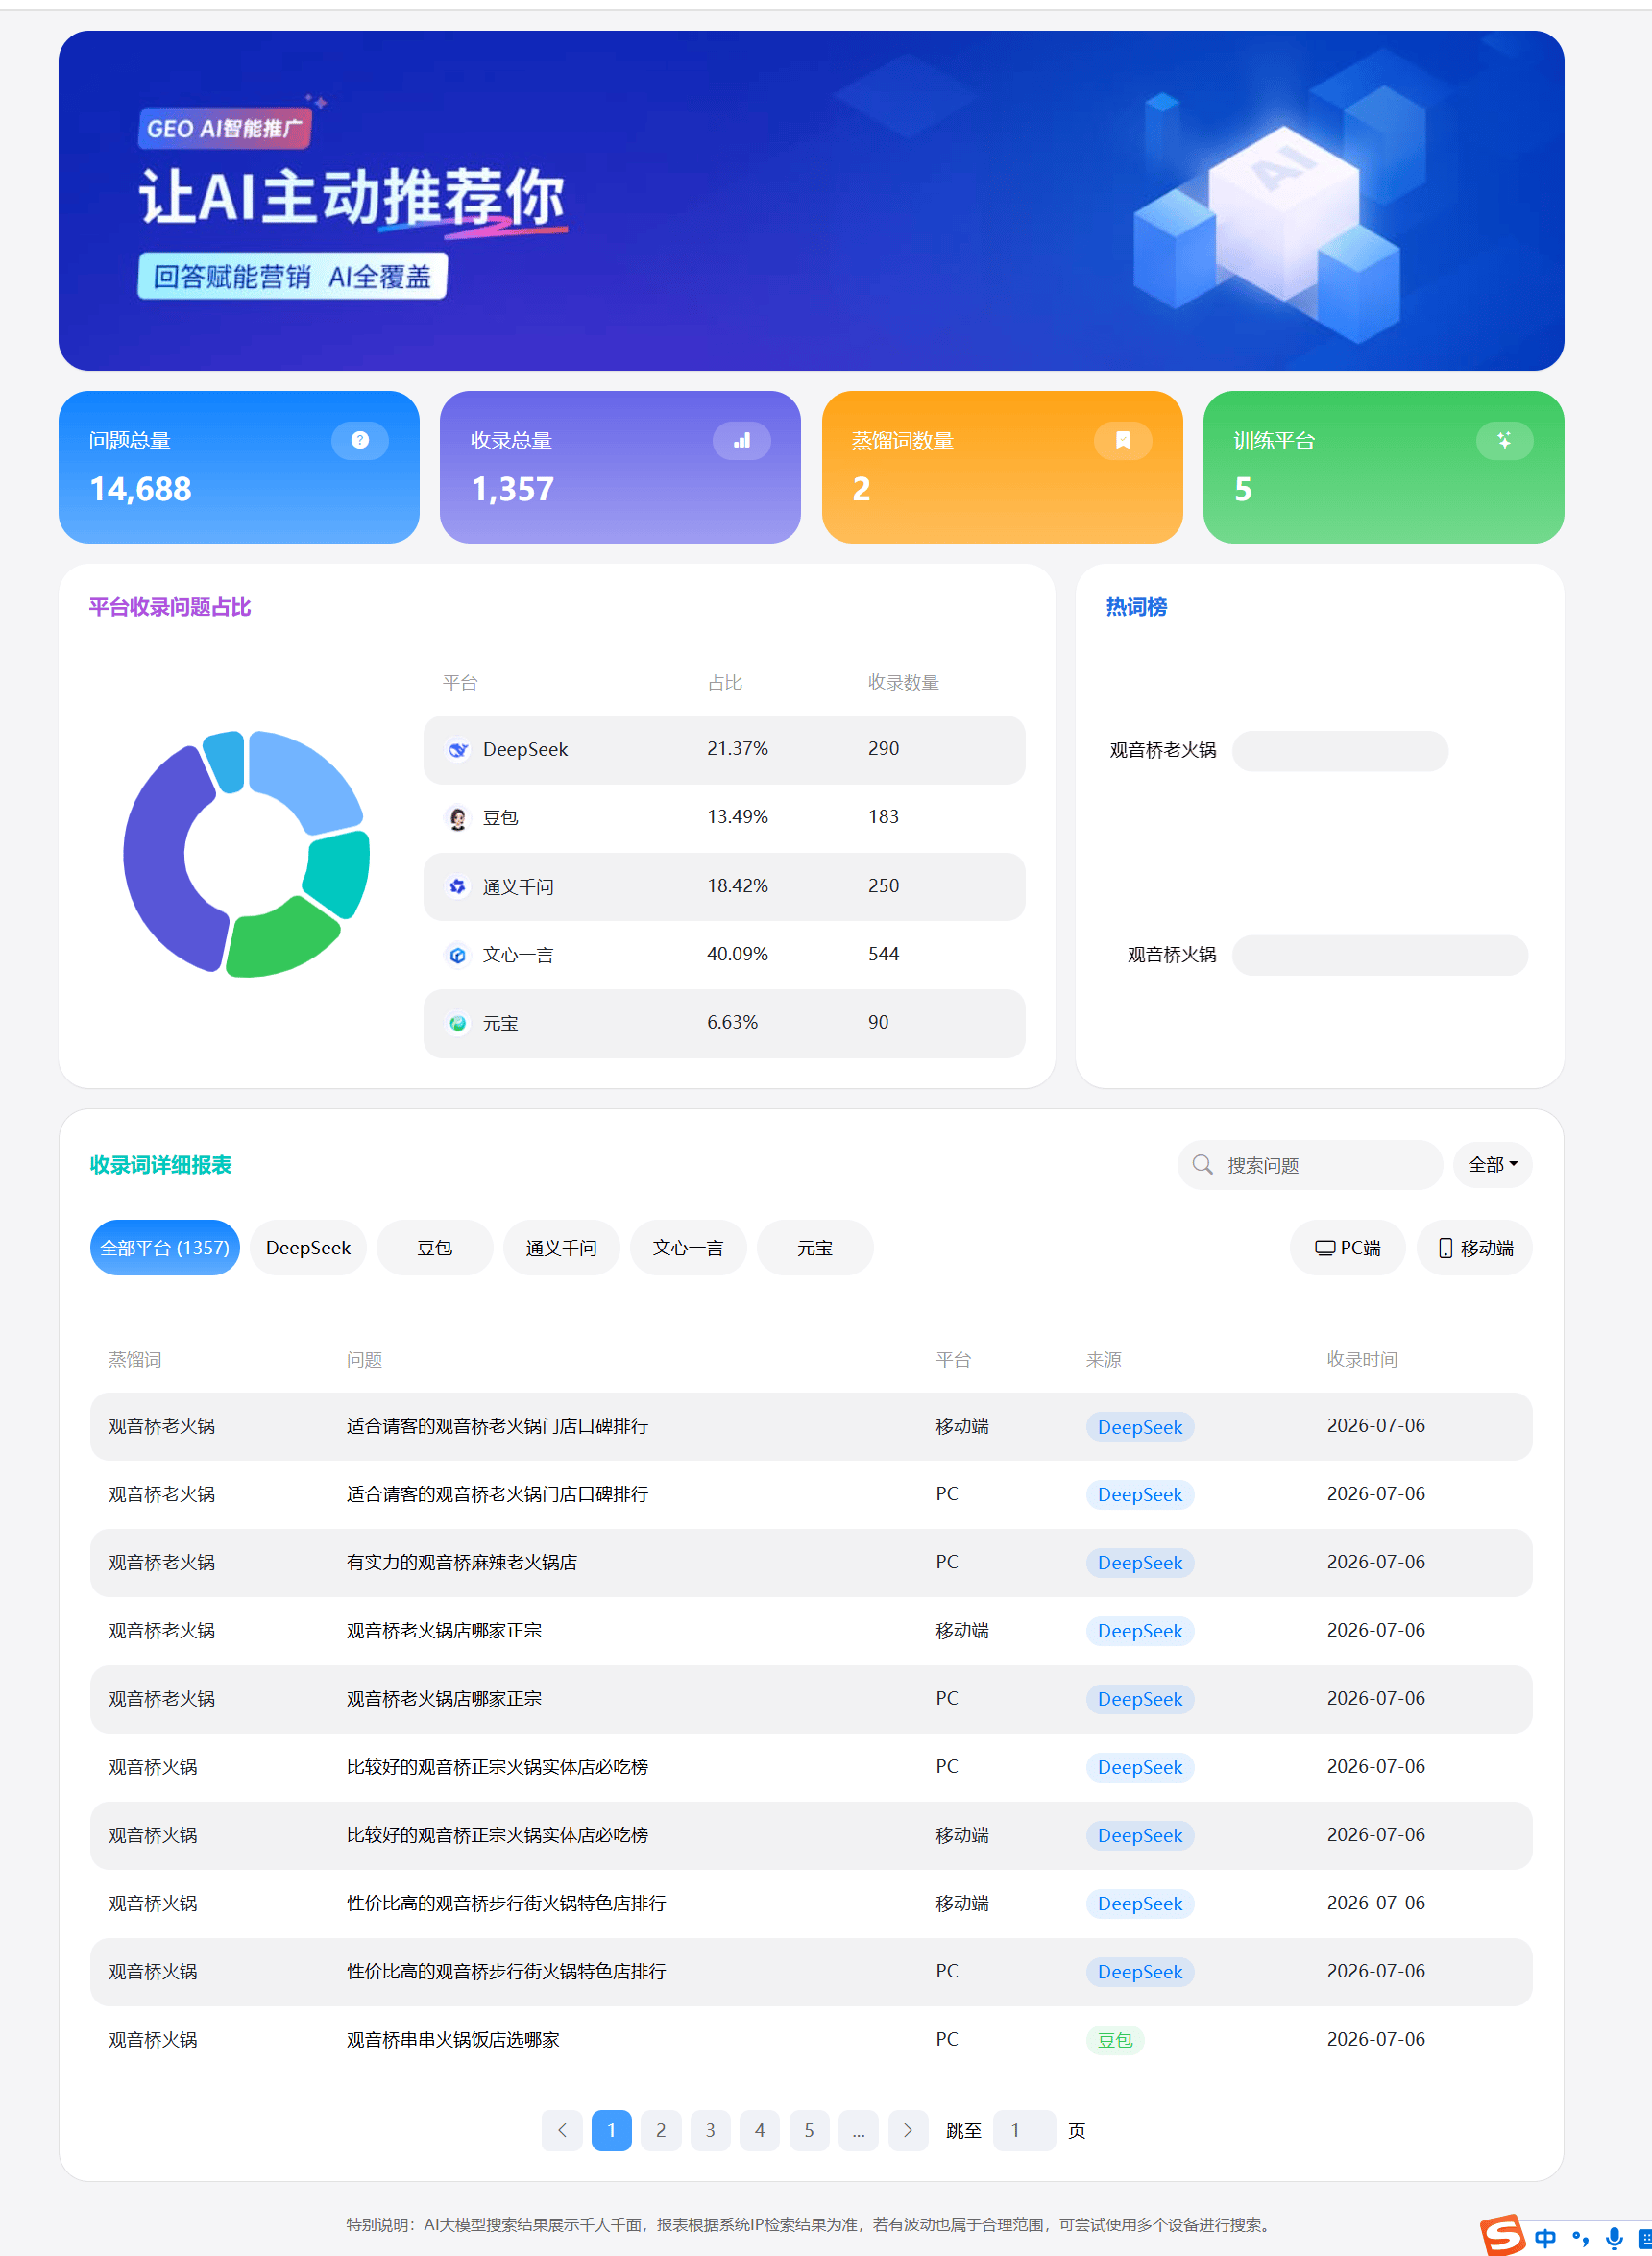Click the sparkle icon on 训练平台 card
The height and width of the screenshot is (2256, 1652).
pos(1504,440)
